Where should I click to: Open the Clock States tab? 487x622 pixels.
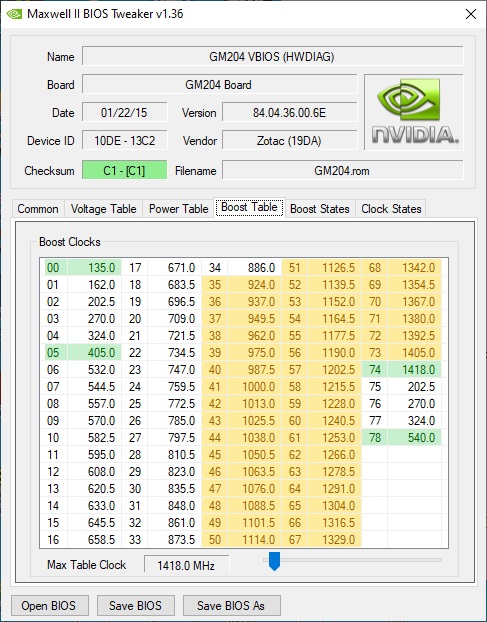click(x=391, y=209)
